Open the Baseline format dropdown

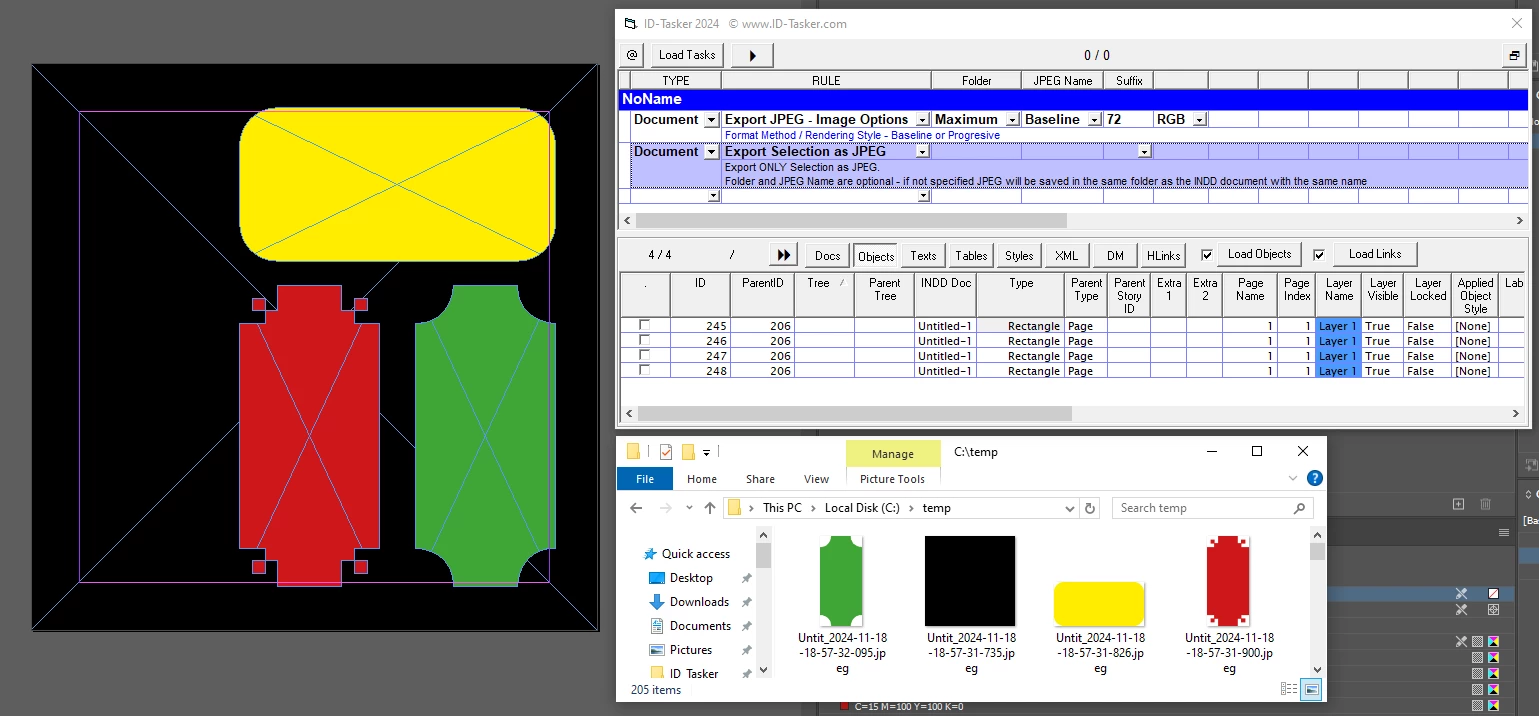(1094, 120)
